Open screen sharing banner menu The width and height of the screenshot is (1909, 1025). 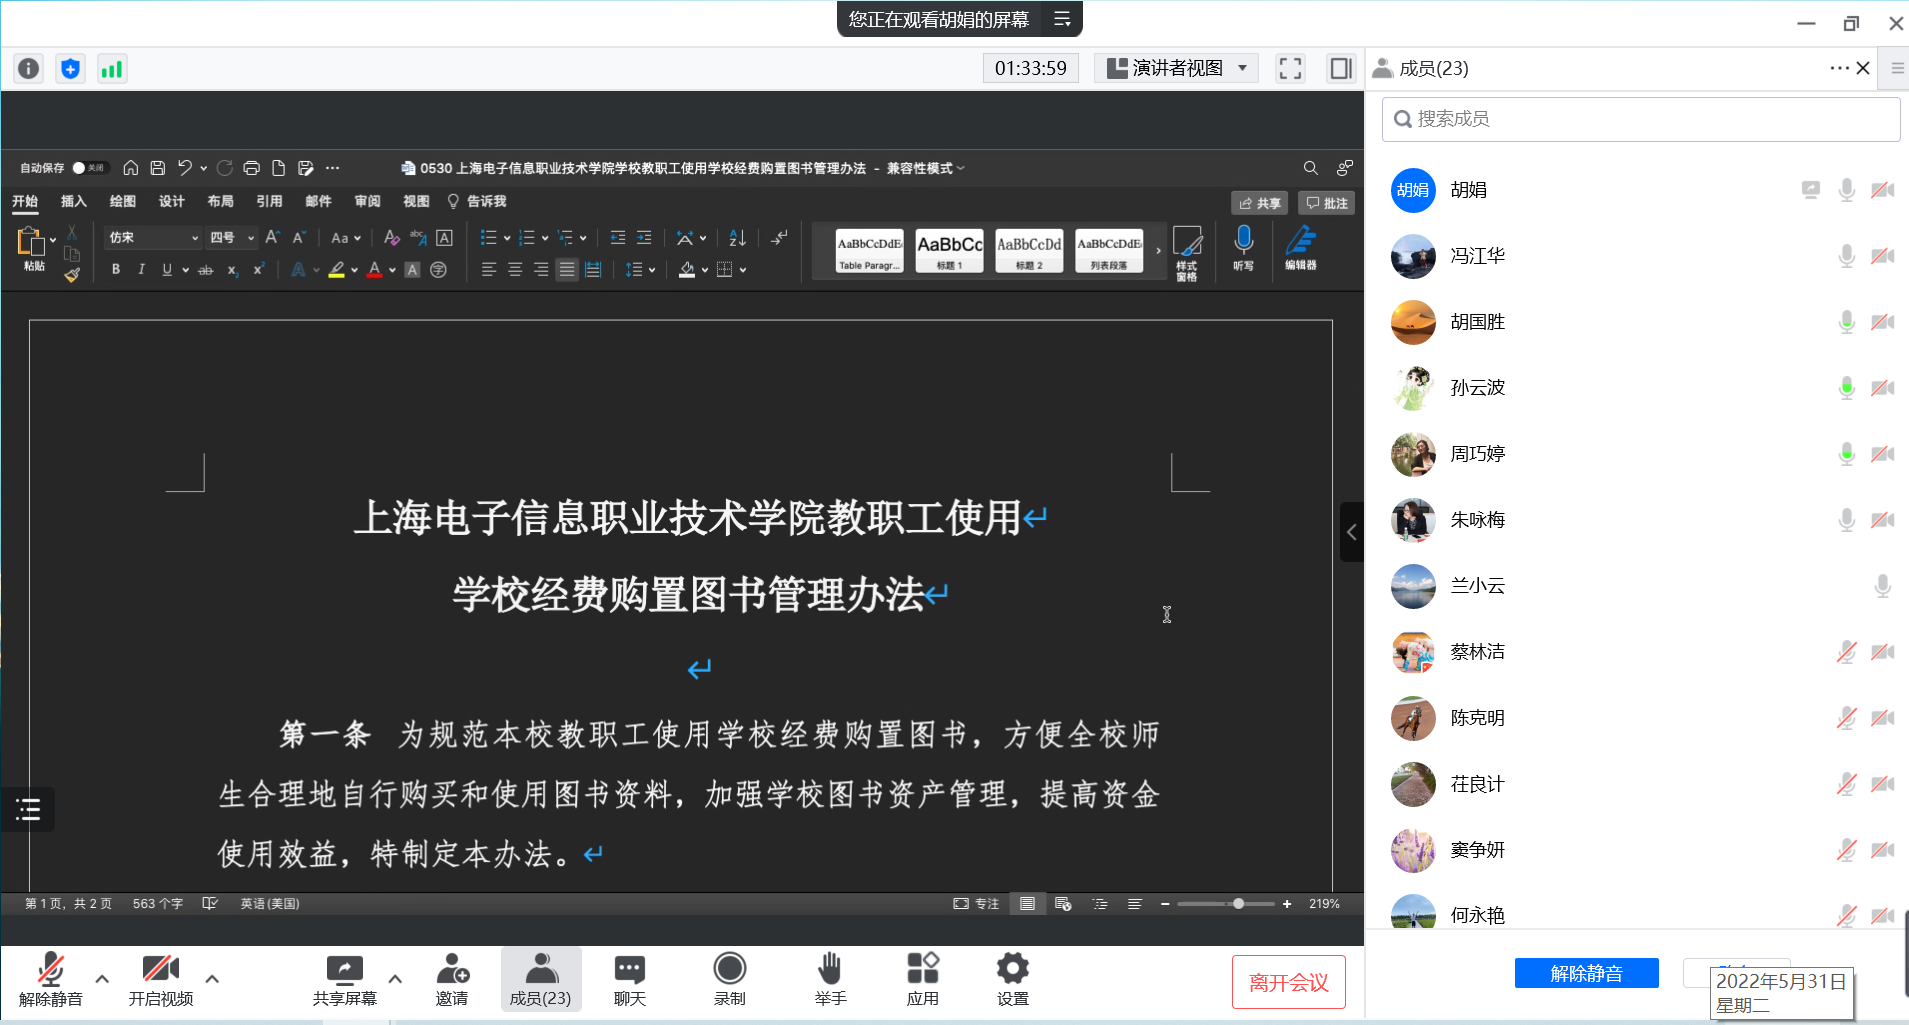coord(1062,19)
